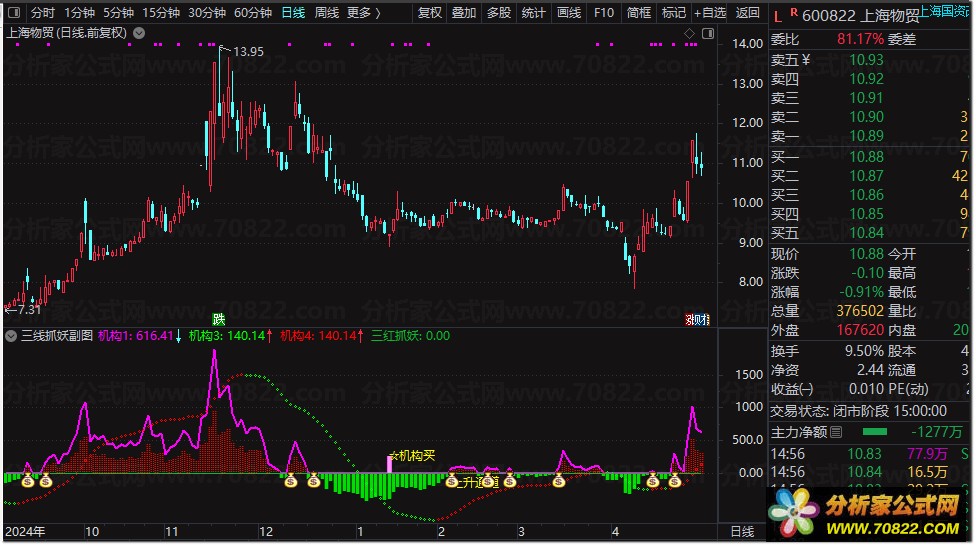Screen dimensions: 976x545
Task: Click the 14:56 10.84 trade tick row
Action: click(870, 472)
